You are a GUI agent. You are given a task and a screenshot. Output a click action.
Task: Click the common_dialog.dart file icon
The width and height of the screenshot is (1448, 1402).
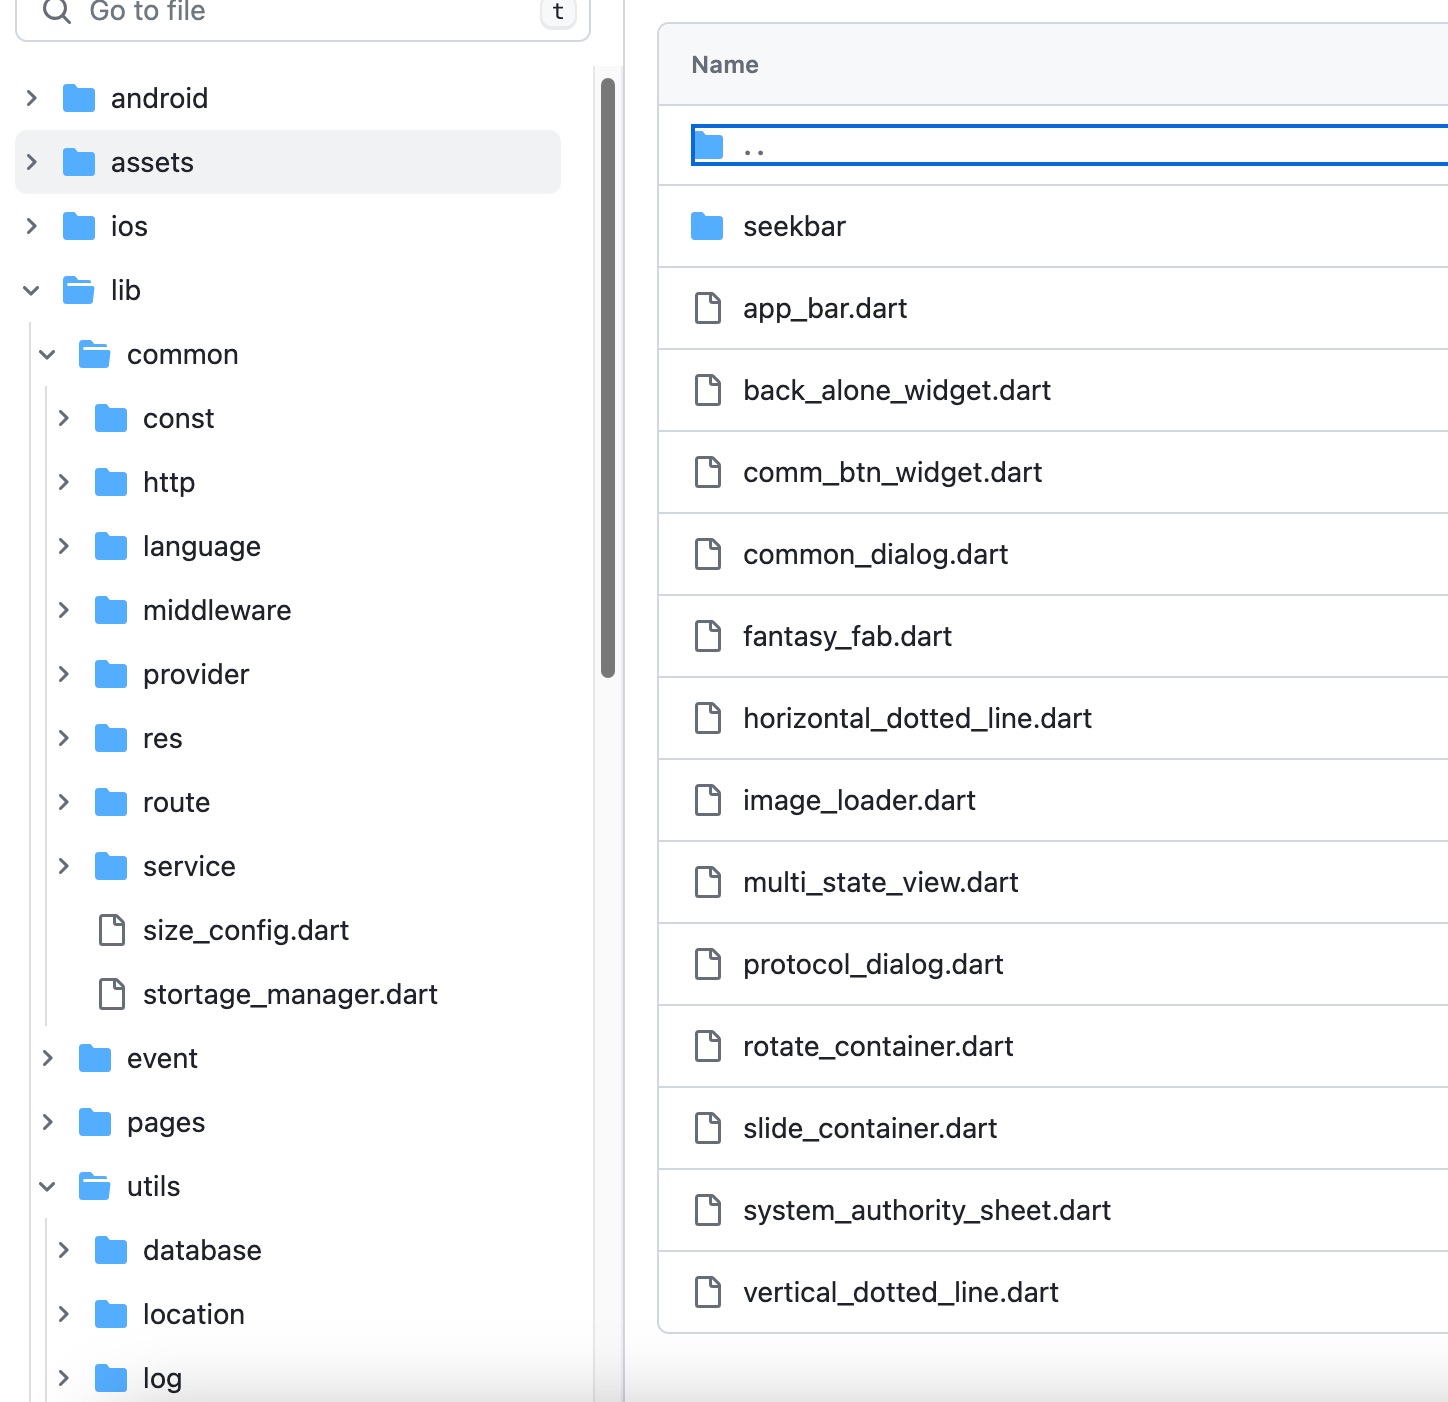(x=708, y=554)
